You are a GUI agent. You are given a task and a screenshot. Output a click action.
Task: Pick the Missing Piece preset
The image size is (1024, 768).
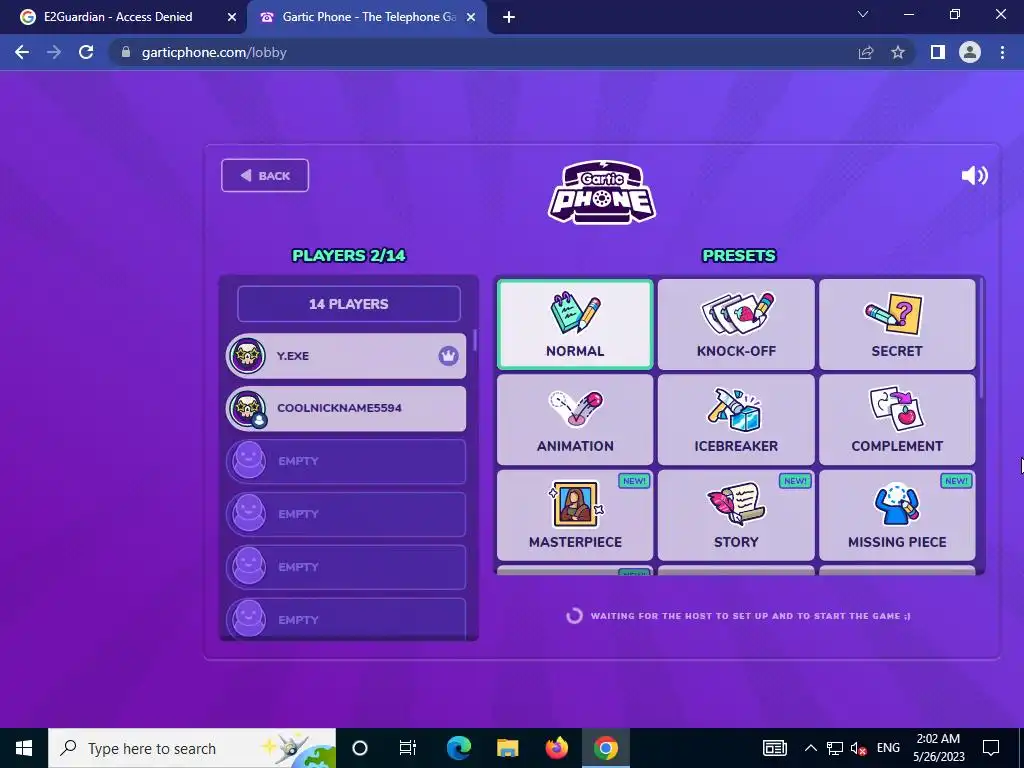click(897, 515)
